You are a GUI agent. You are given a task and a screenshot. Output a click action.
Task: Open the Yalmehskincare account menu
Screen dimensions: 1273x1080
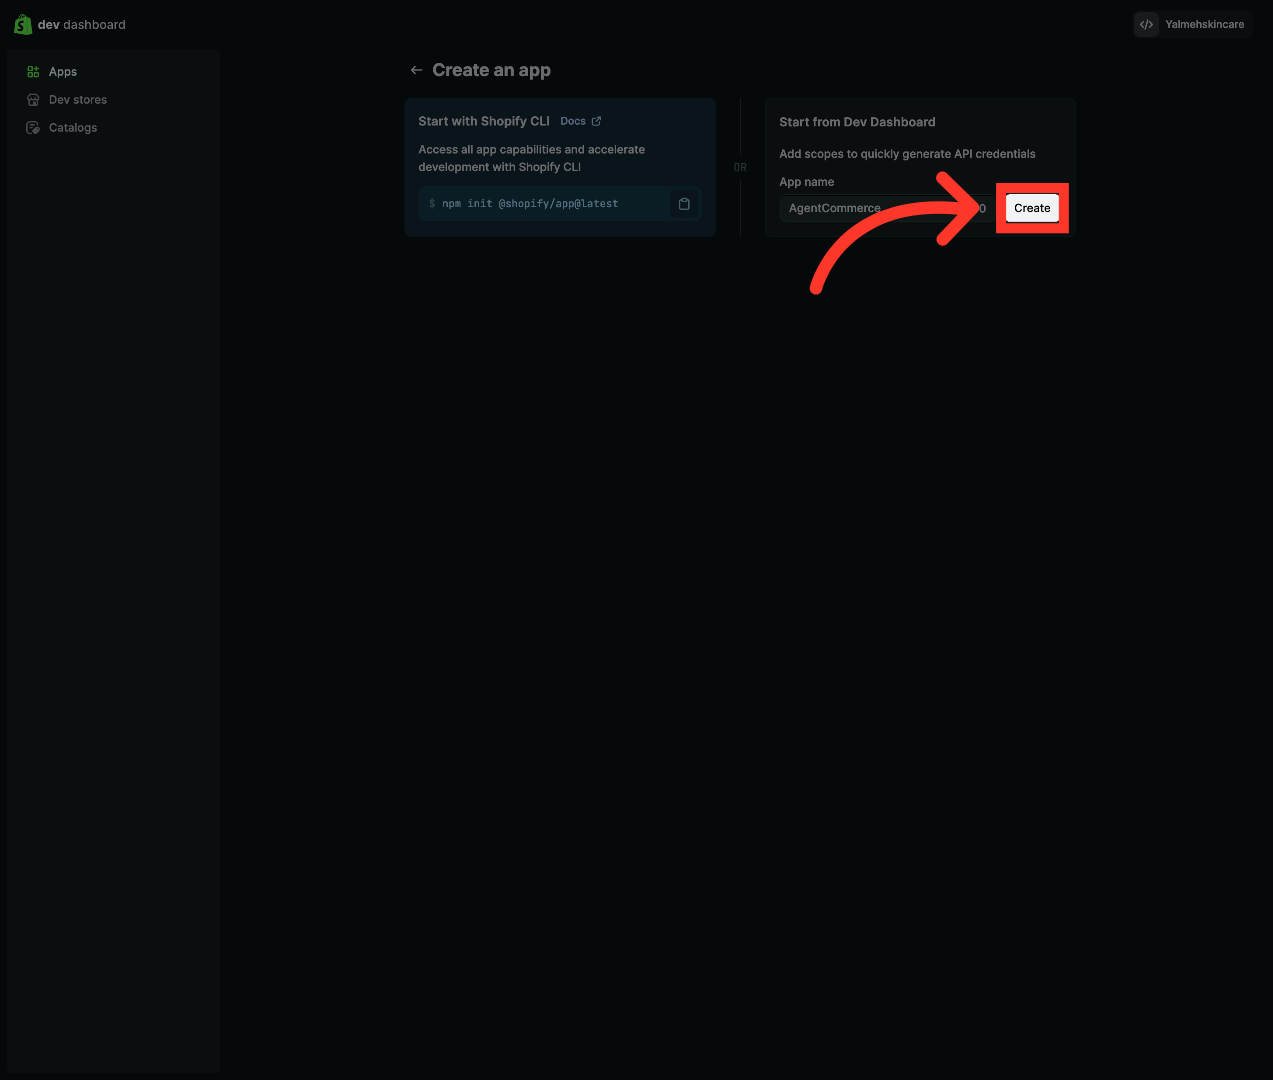coord(1192,24)
